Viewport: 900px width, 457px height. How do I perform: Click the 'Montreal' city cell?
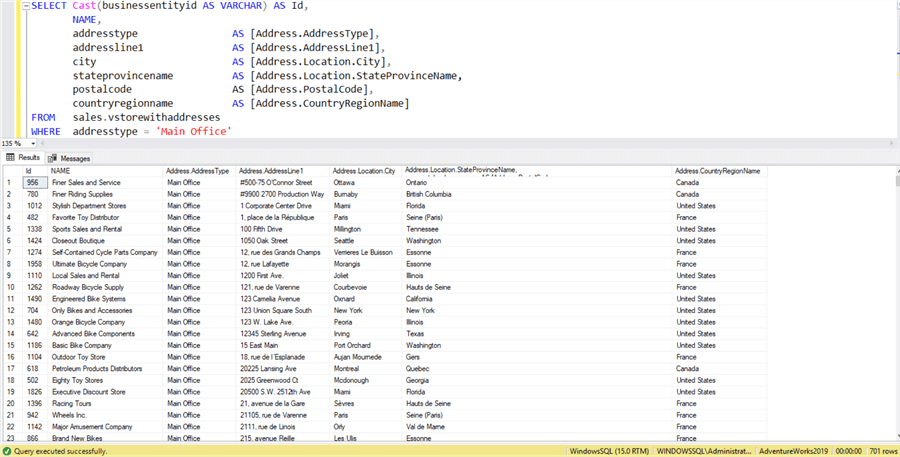[348, 368]
